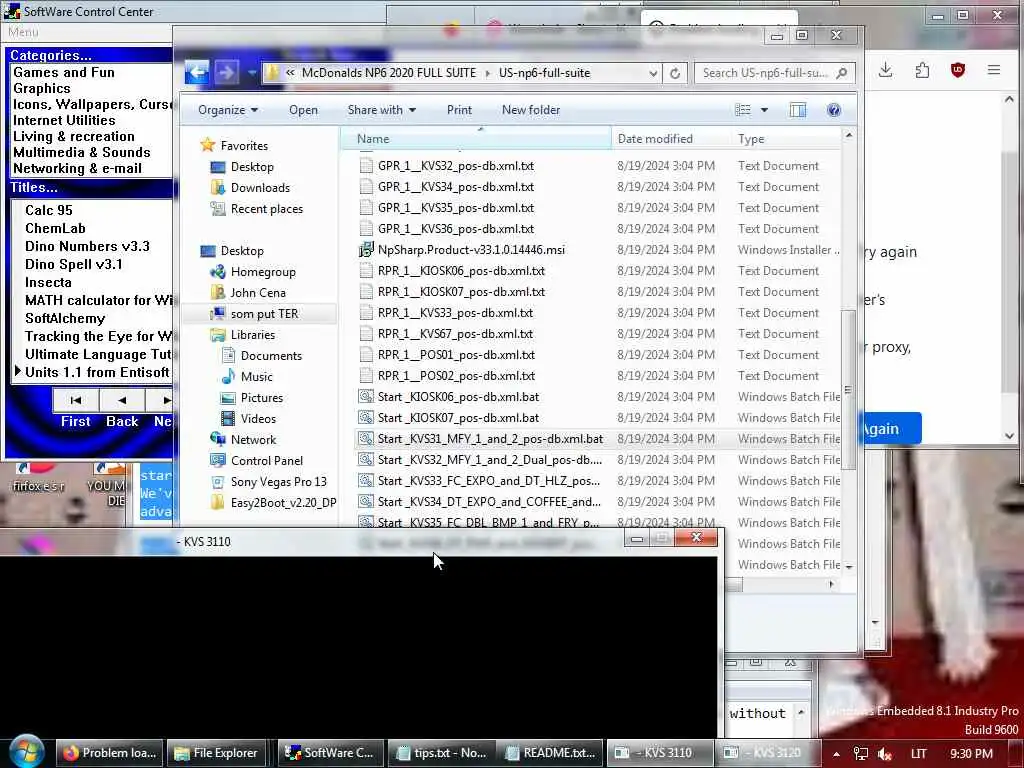Change view icon in Explorer toolbar
This screenshot has width=1024, height=768.
[x=743, y=110]
